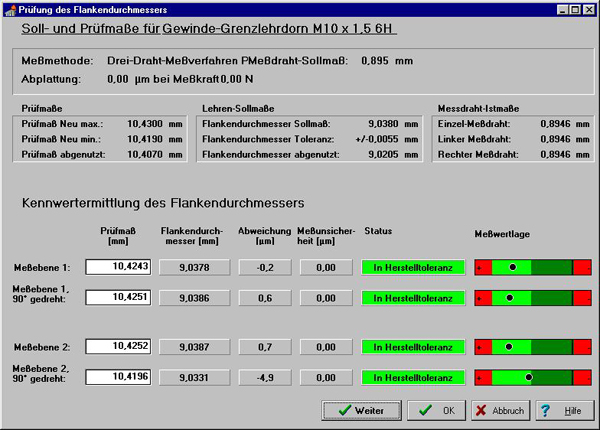
Task: Click Meßebene 1 status In Herstelltoleranz
Action: click(413, 267)
